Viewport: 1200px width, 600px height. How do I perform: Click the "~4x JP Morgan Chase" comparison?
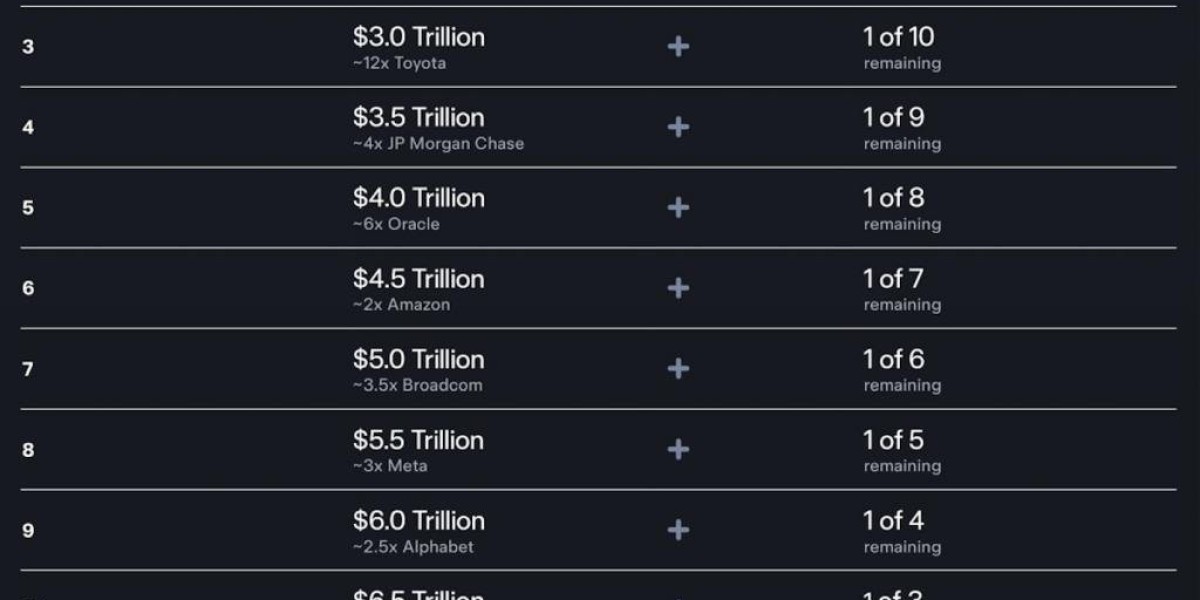pos(438,144)
